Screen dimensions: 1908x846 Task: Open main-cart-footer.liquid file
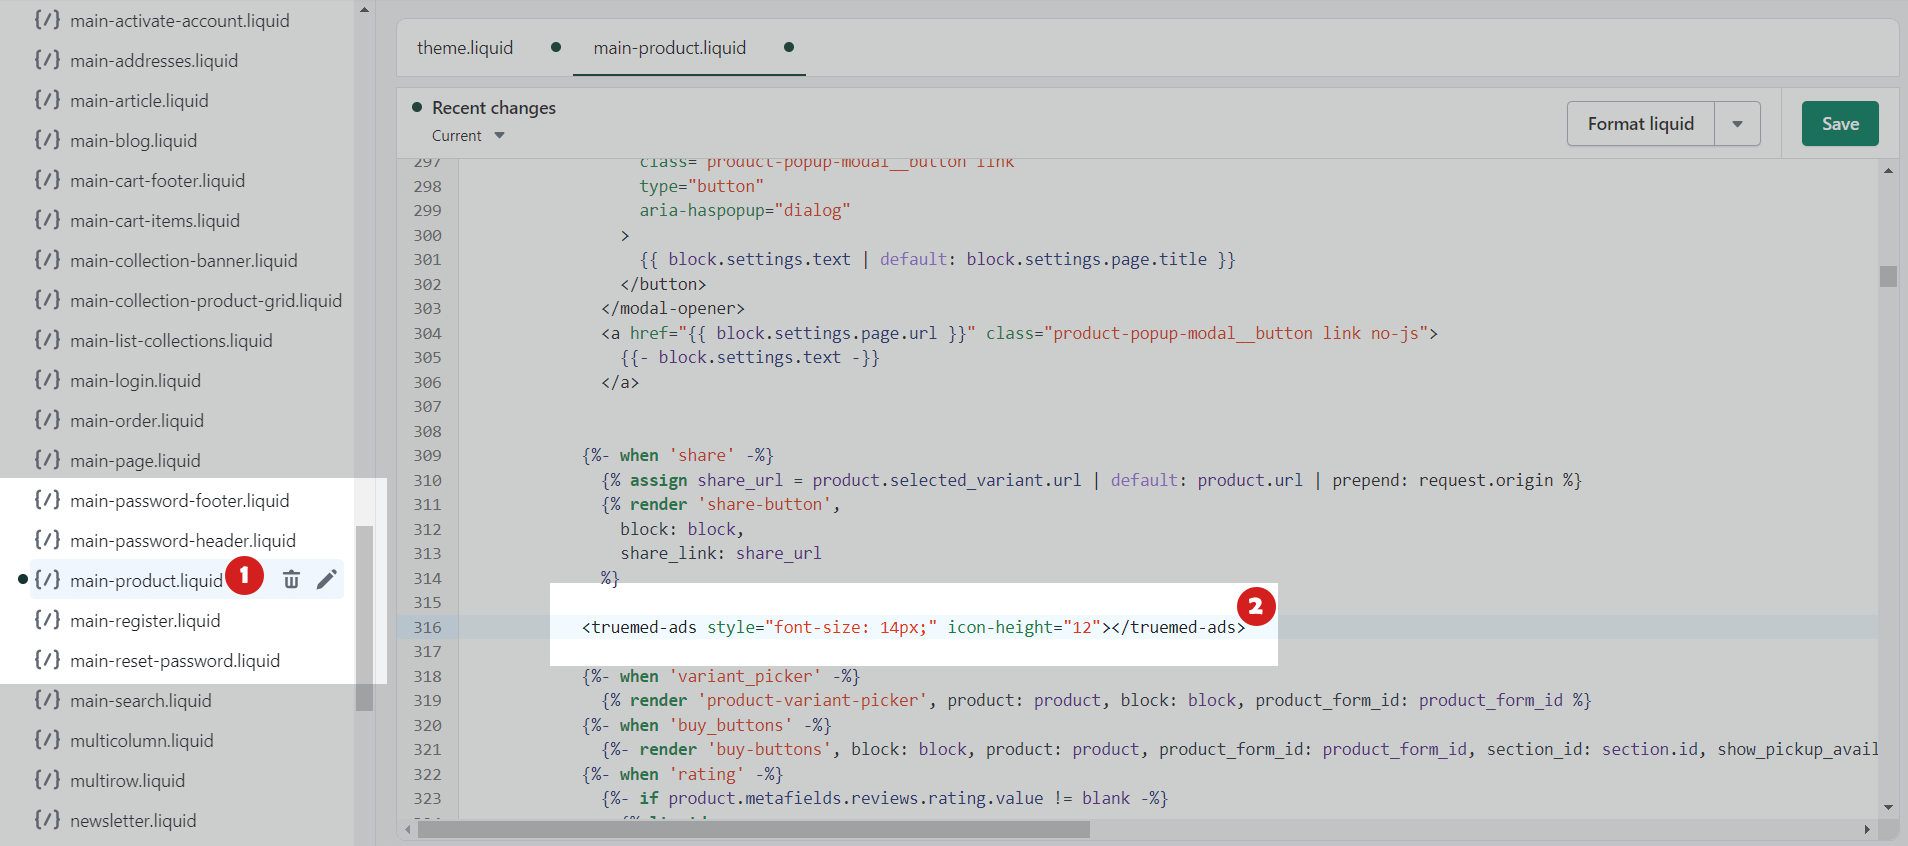point(157,180)
